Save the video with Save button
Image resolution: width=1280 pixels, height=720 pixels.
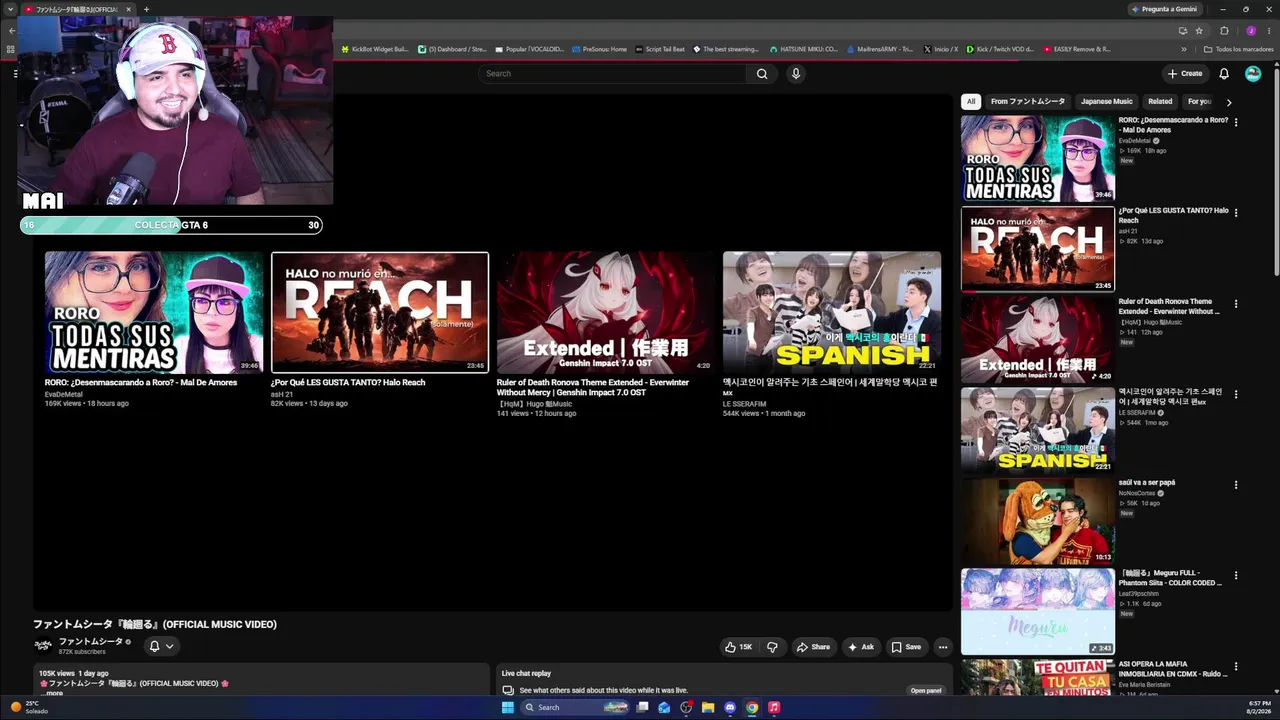pos(906,647)
